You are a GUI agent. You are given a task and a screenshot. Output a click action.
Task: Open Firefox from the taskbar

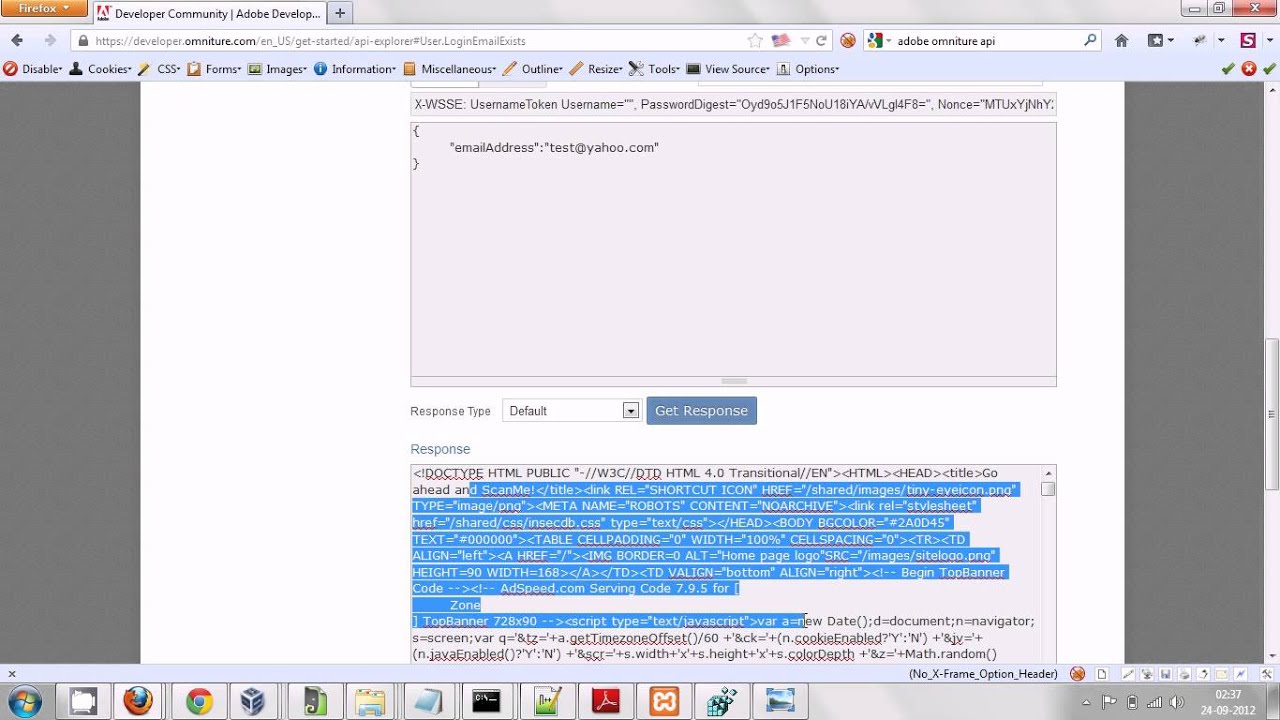[x=139, y=702]
